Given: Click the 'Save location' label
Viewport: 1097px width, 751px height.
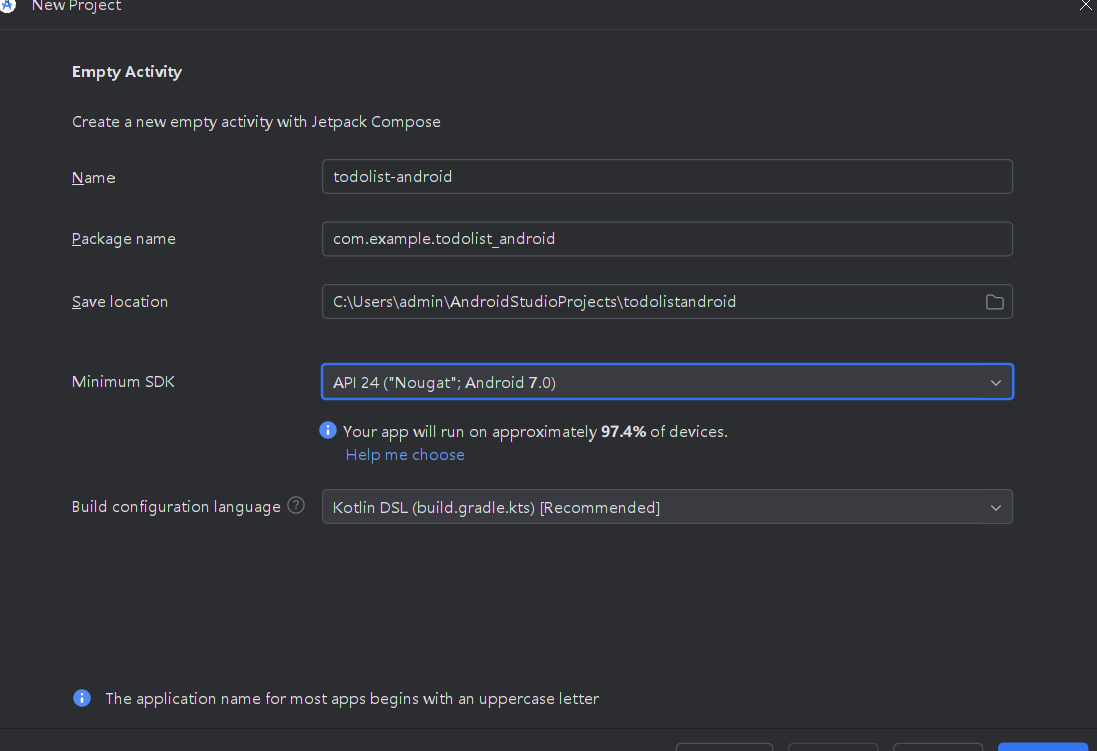Looking at the screenshot, I should click(120, 302).
